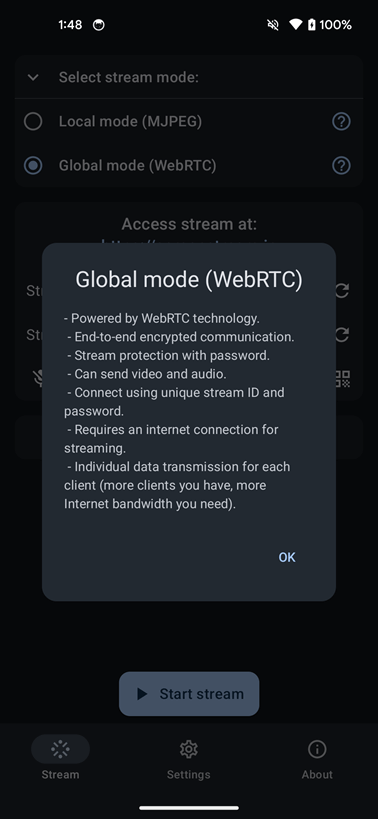Select the Global mode (WebRTC) radio button

(x=33, y=166)
